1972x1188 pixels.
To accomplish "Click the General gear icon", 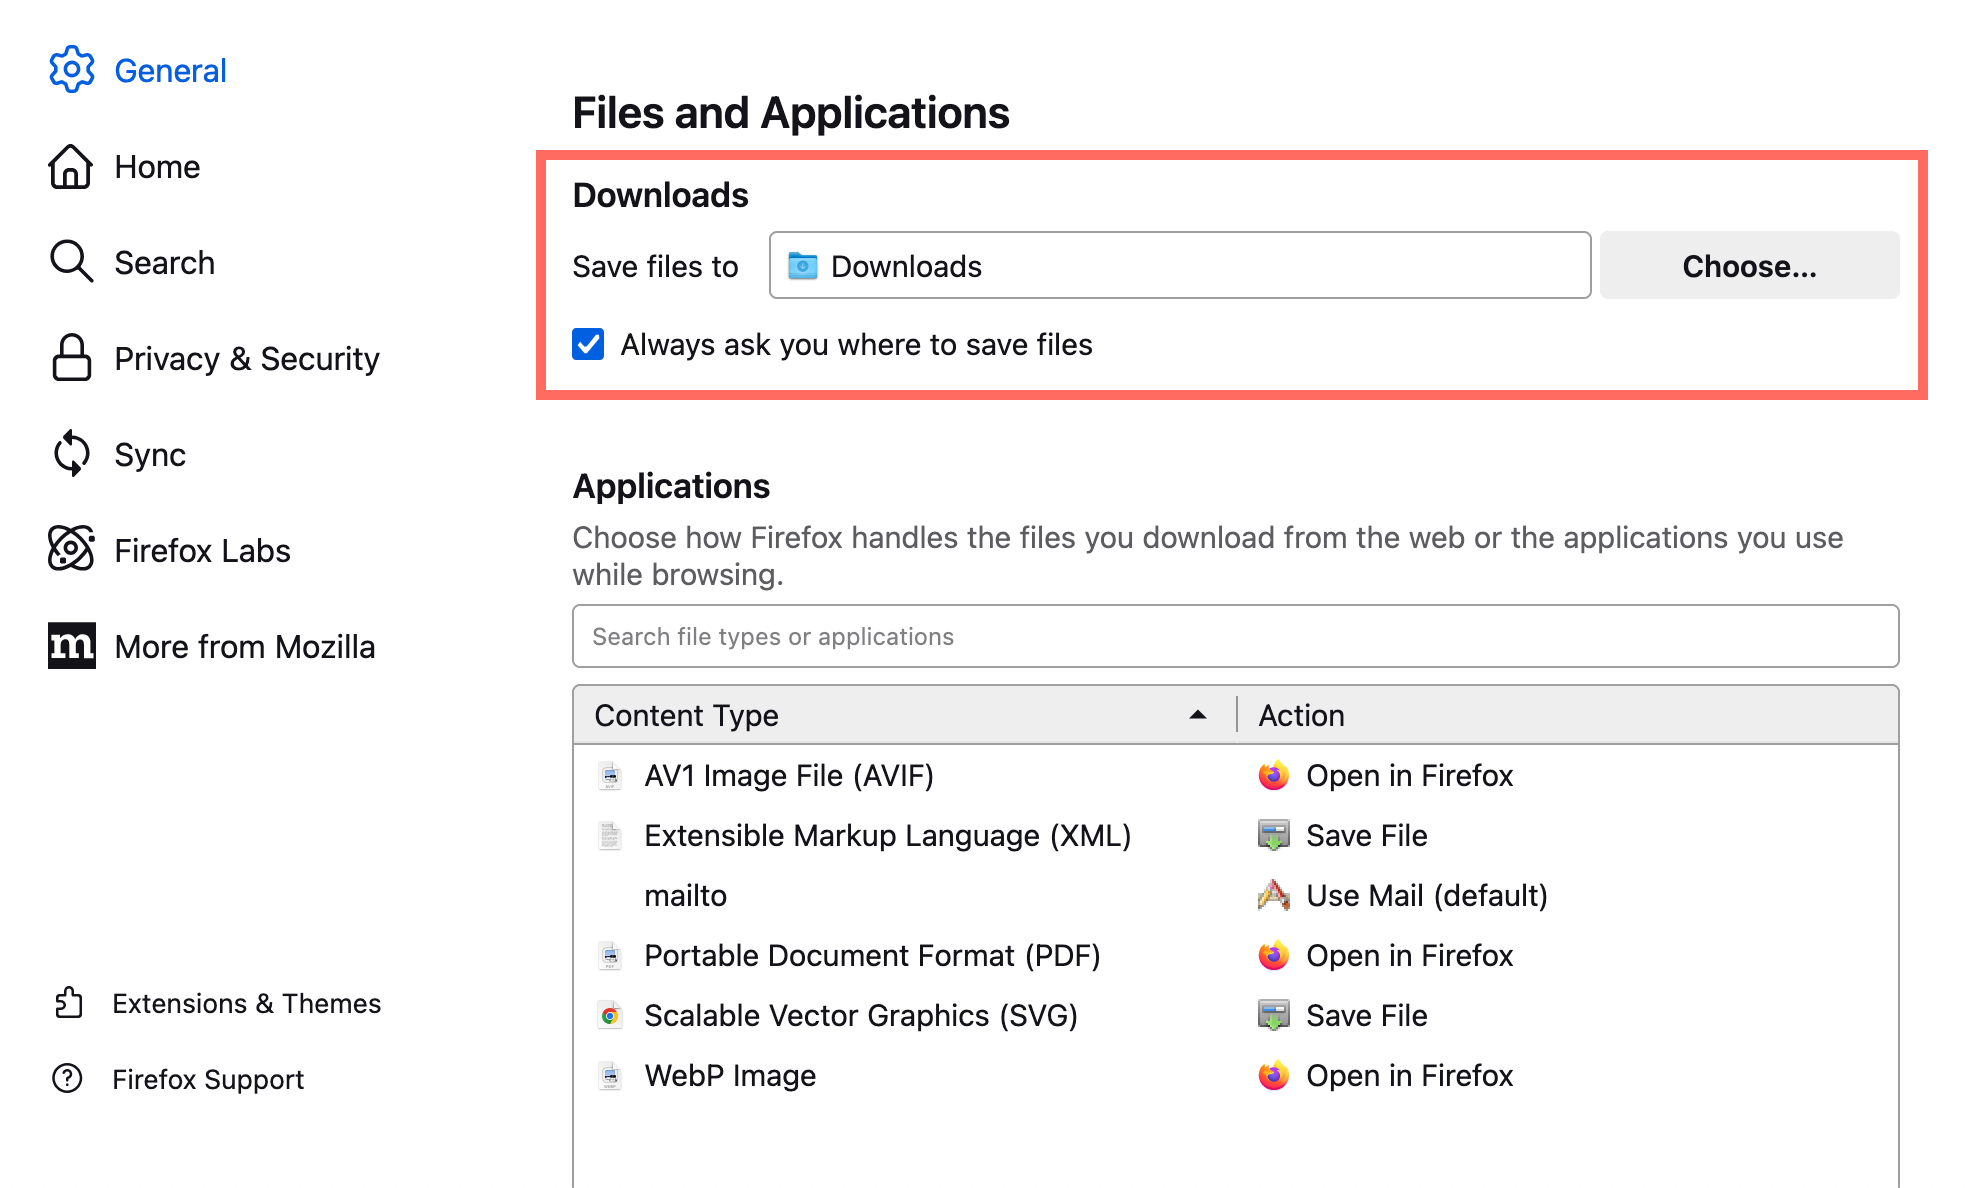I will (x=71, y=70).
